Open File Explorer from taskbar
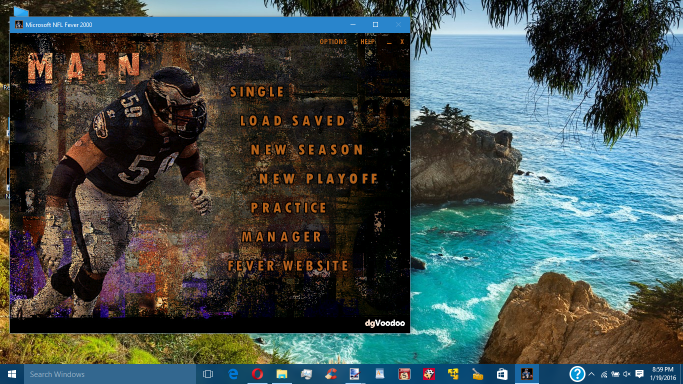This screenshot has height=384, width=683. (282, 374)
